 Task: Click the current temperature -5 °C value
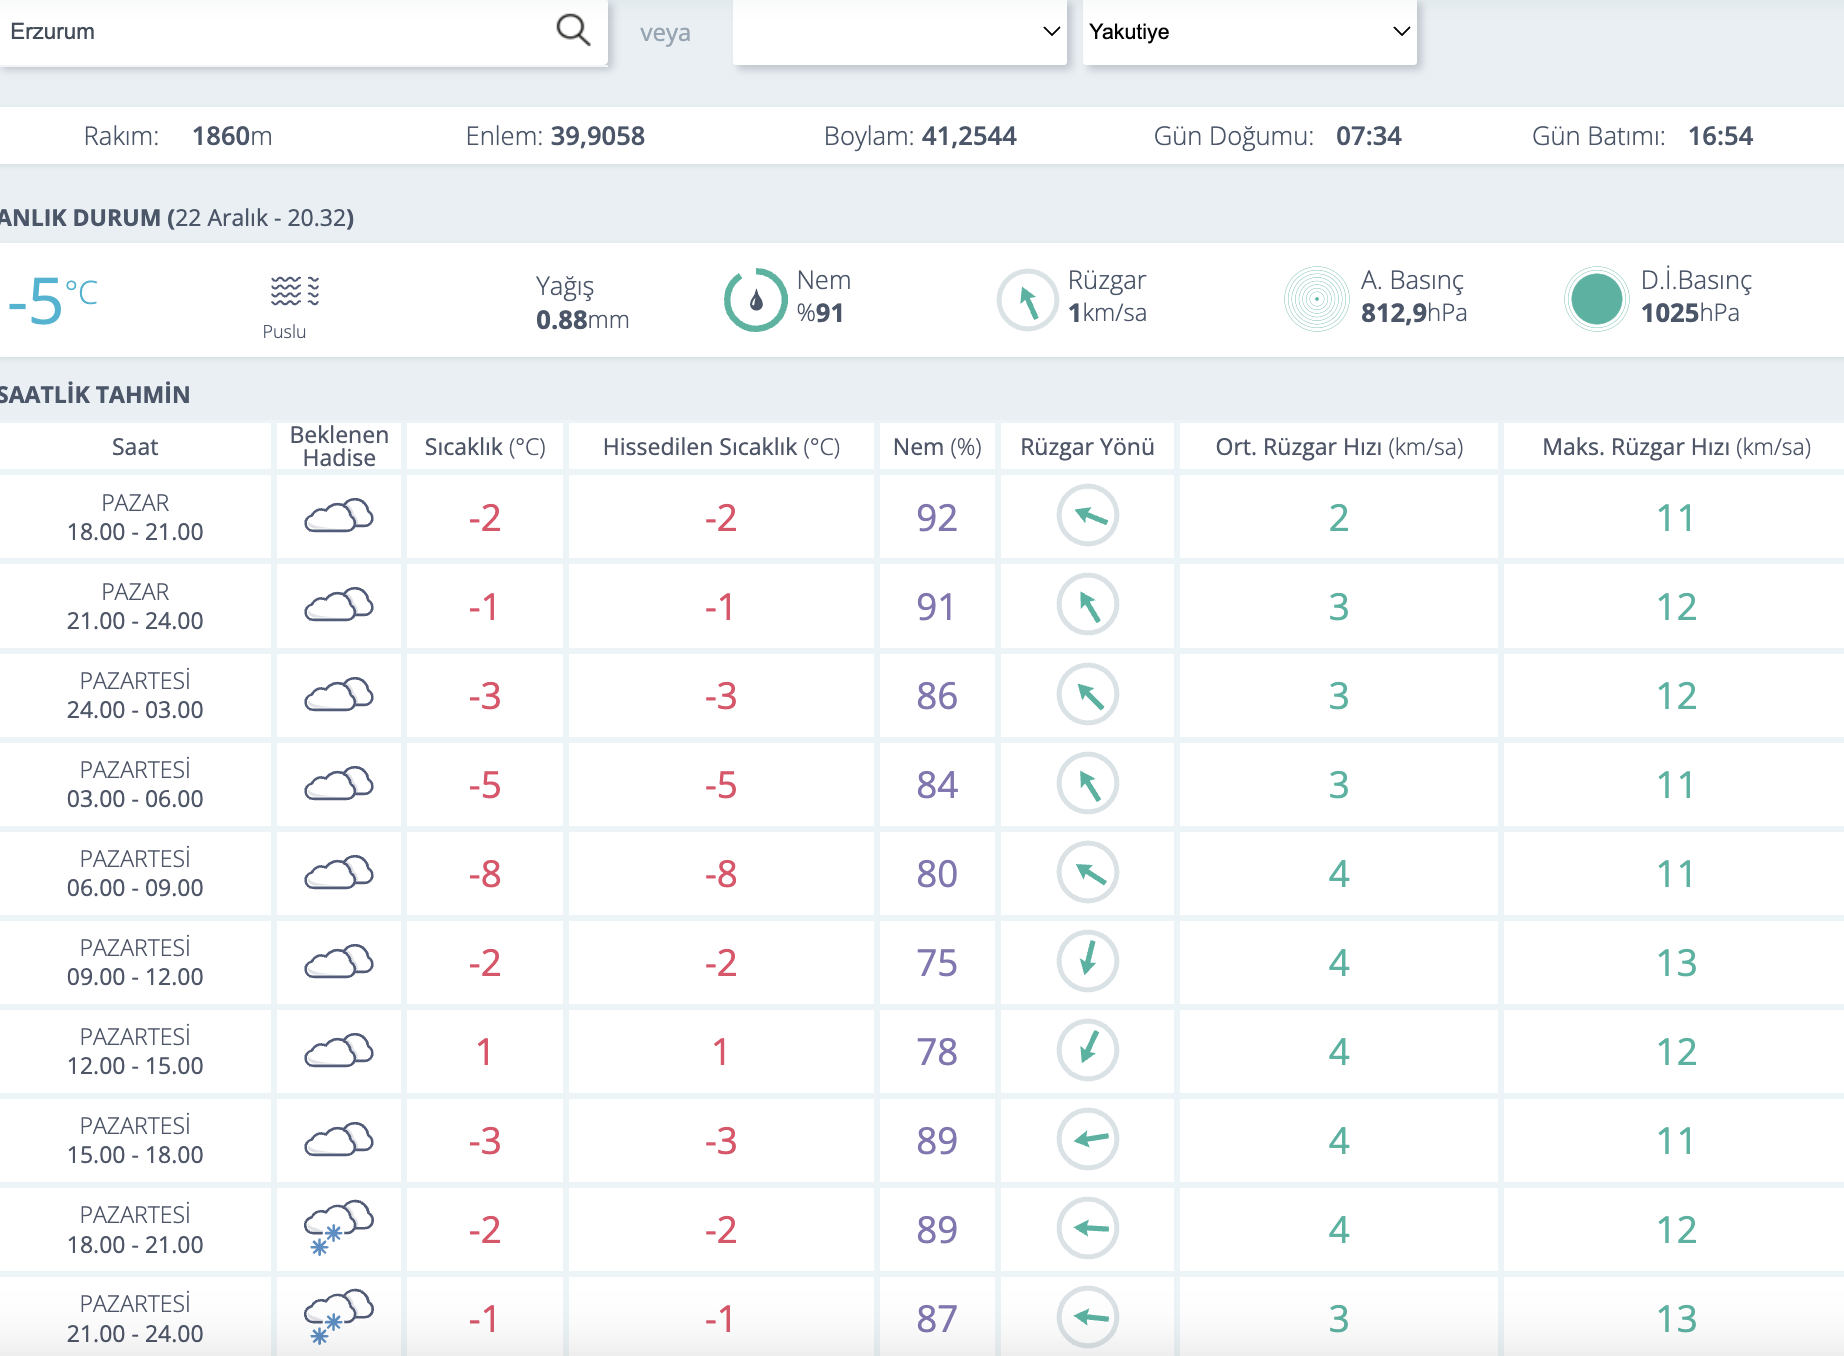tap(52, 300)
